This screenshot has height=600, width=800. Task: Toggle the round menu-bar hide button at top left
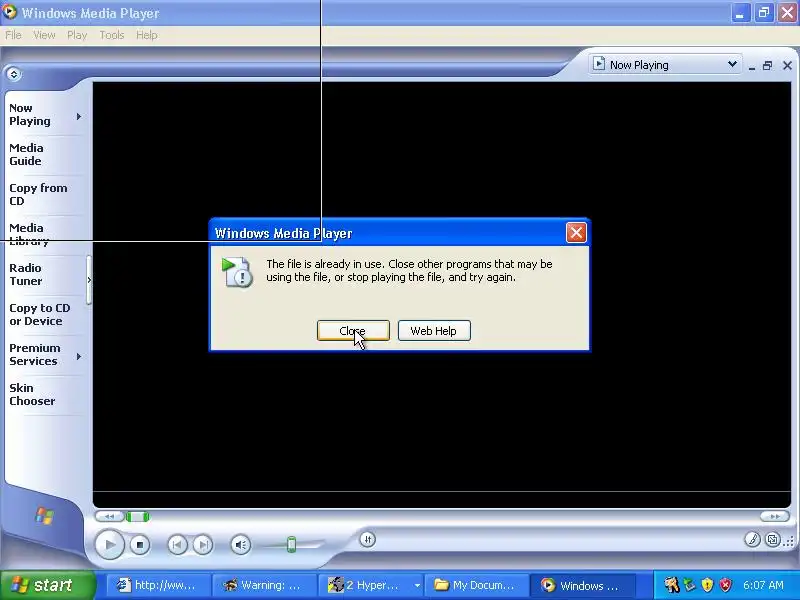14,74
